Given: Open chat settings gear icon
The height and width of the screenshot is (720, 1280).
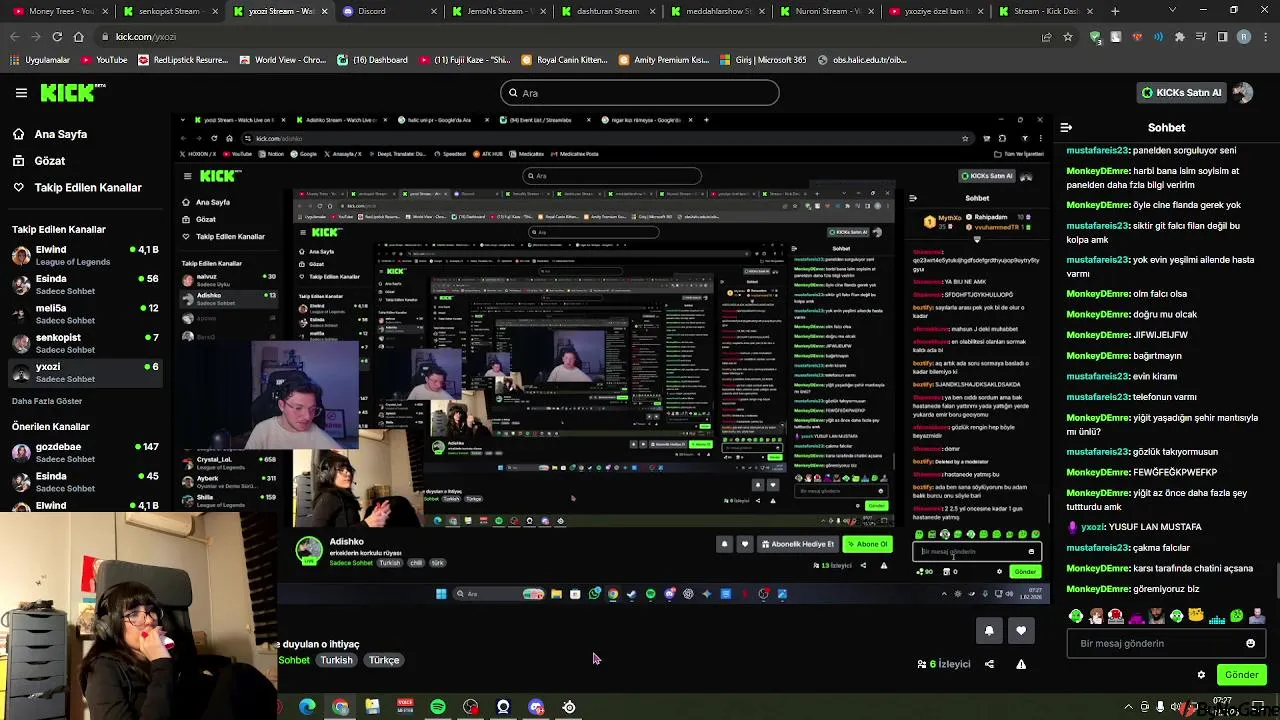Looking at the screenshot, I should [1201, 675].
